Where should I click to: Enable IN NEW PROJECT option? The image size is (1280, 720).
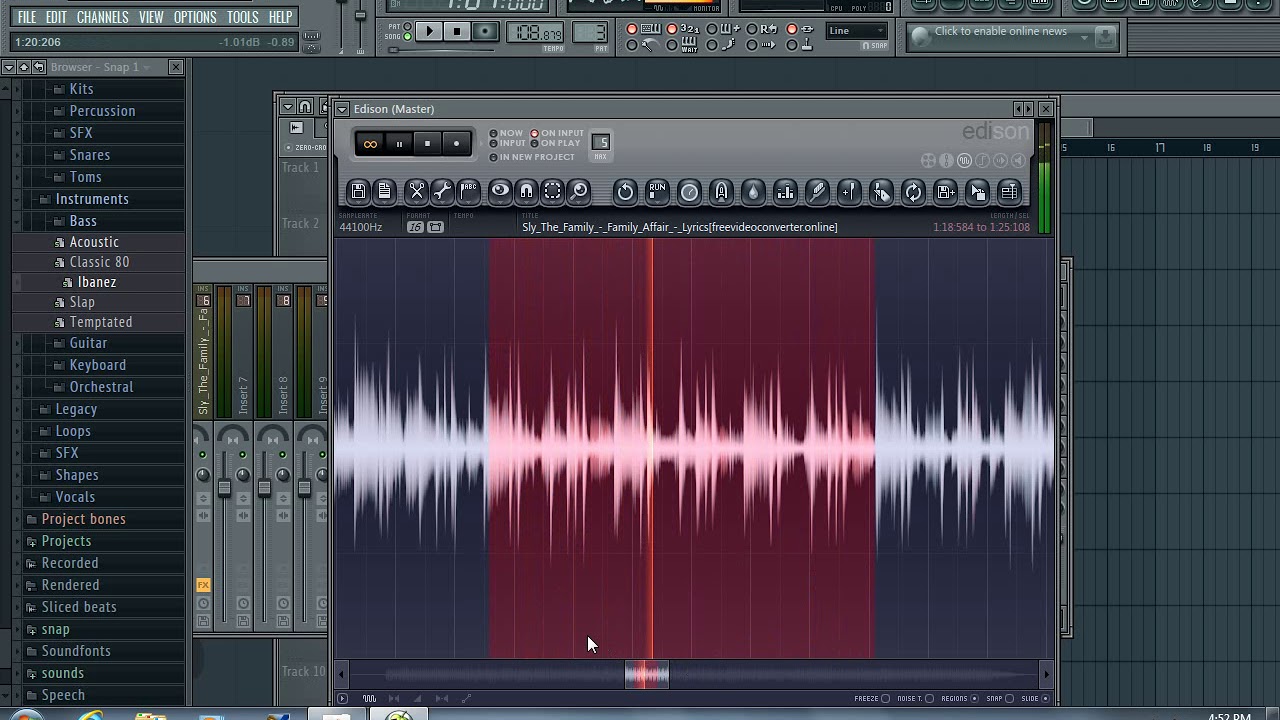532,157
